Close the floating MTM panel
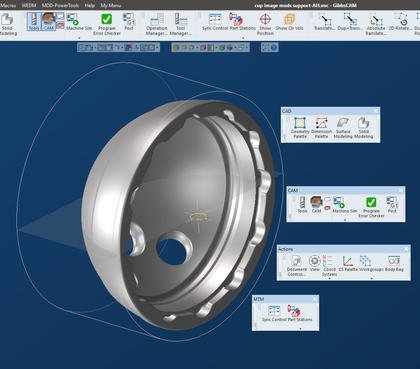The height and width of the screenshot is (369, 420). (314, 299)
